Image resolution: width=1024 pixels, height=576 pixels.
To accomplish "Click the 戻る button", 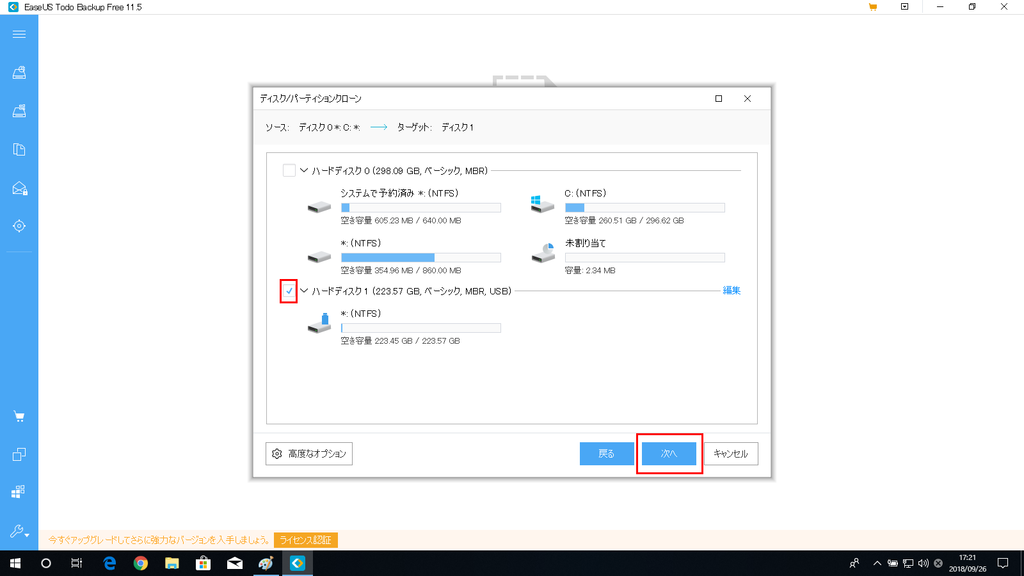I will 607,453.
